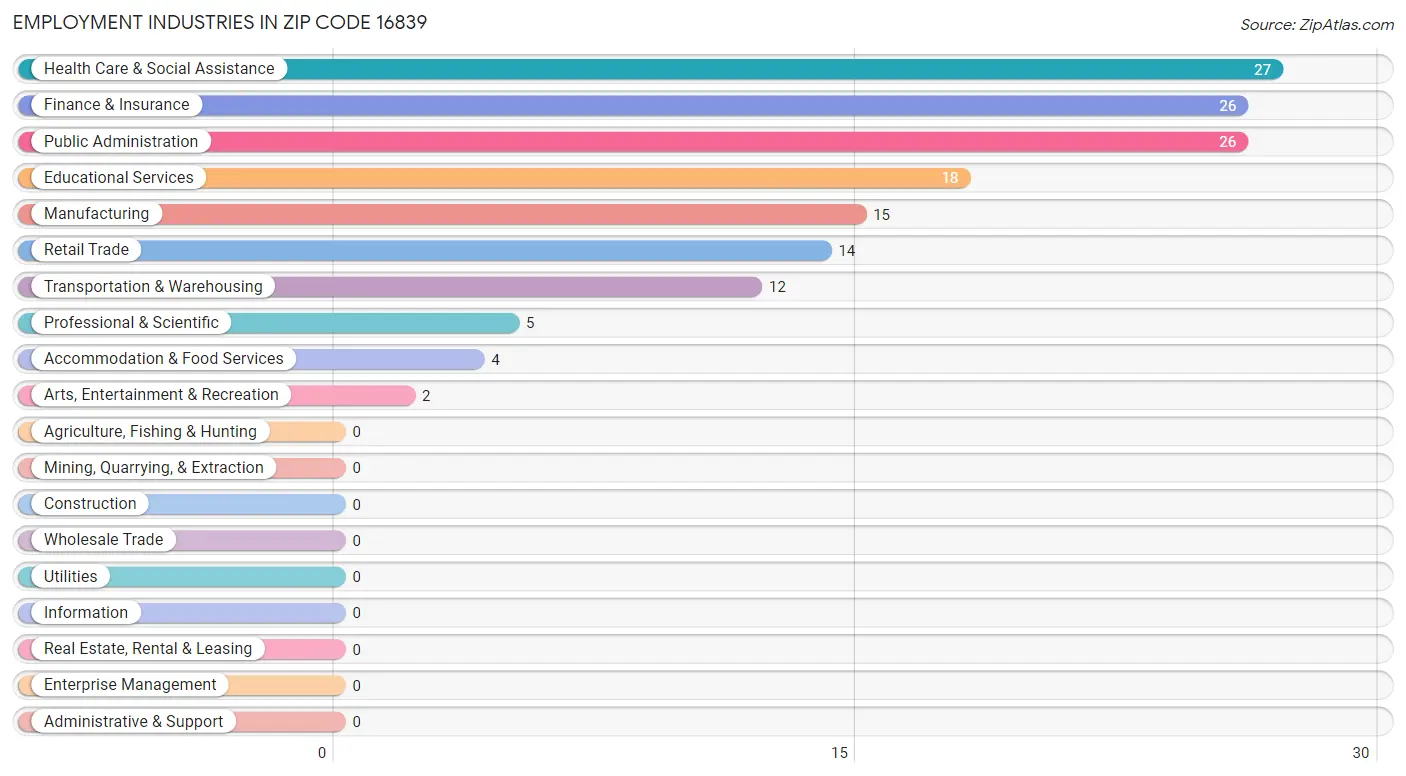
Task: Click the value 12 beside Transportation bar
Action: (777, 287)
